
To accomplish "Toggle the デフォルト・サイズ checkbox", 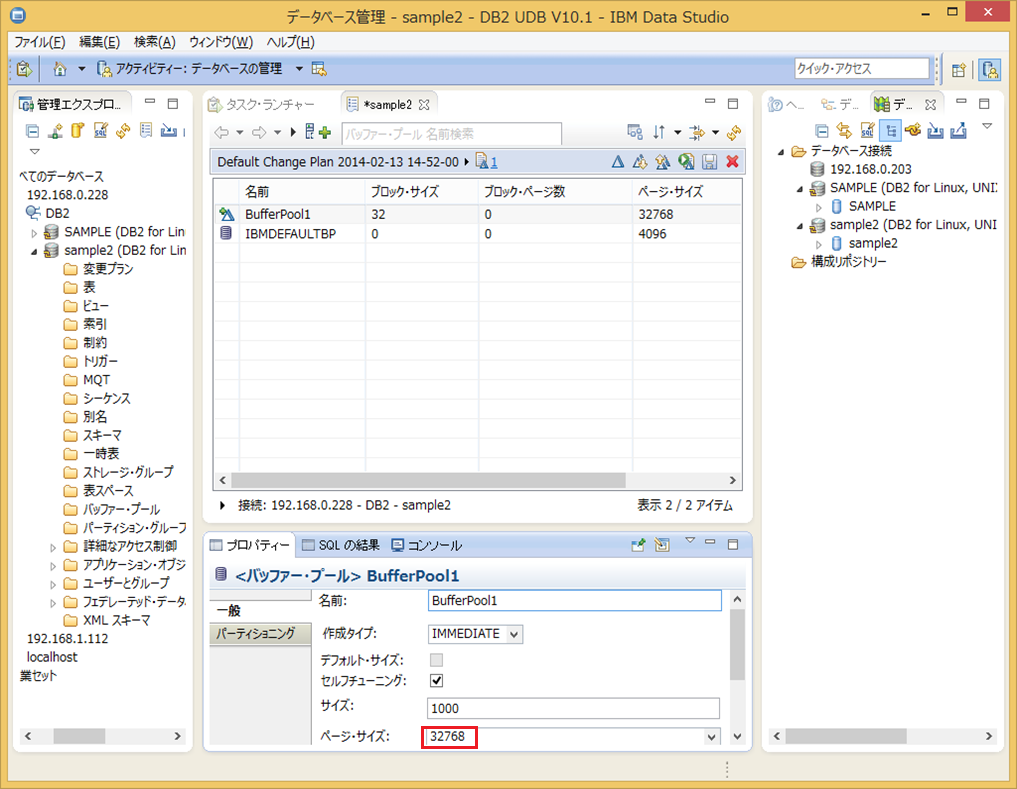I will 436,660.
